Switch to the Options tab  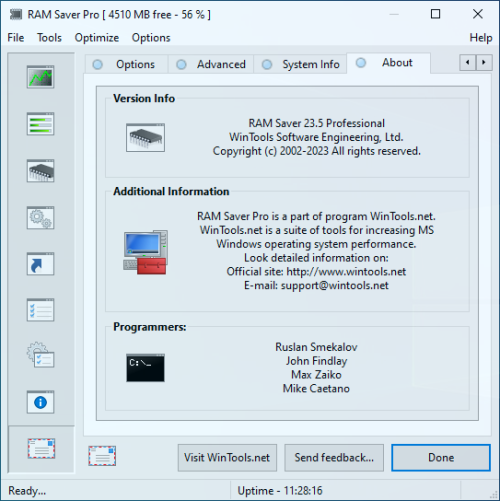(126, 64)
